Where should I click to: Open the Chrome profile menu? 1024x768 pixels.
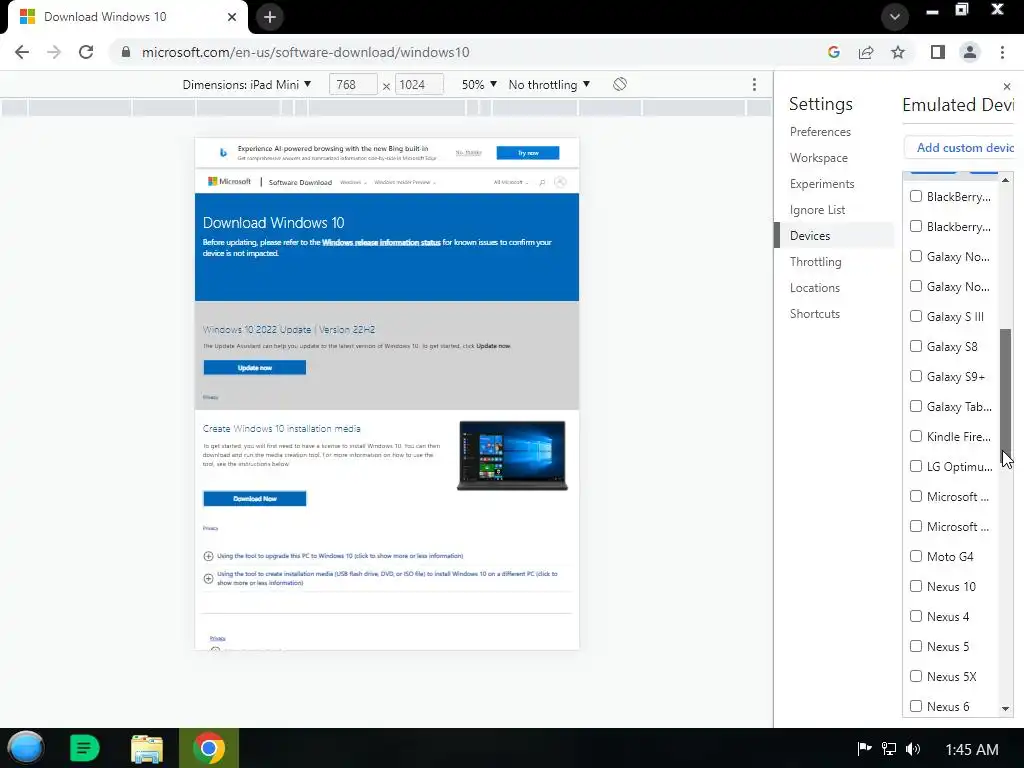coord(970,52)
